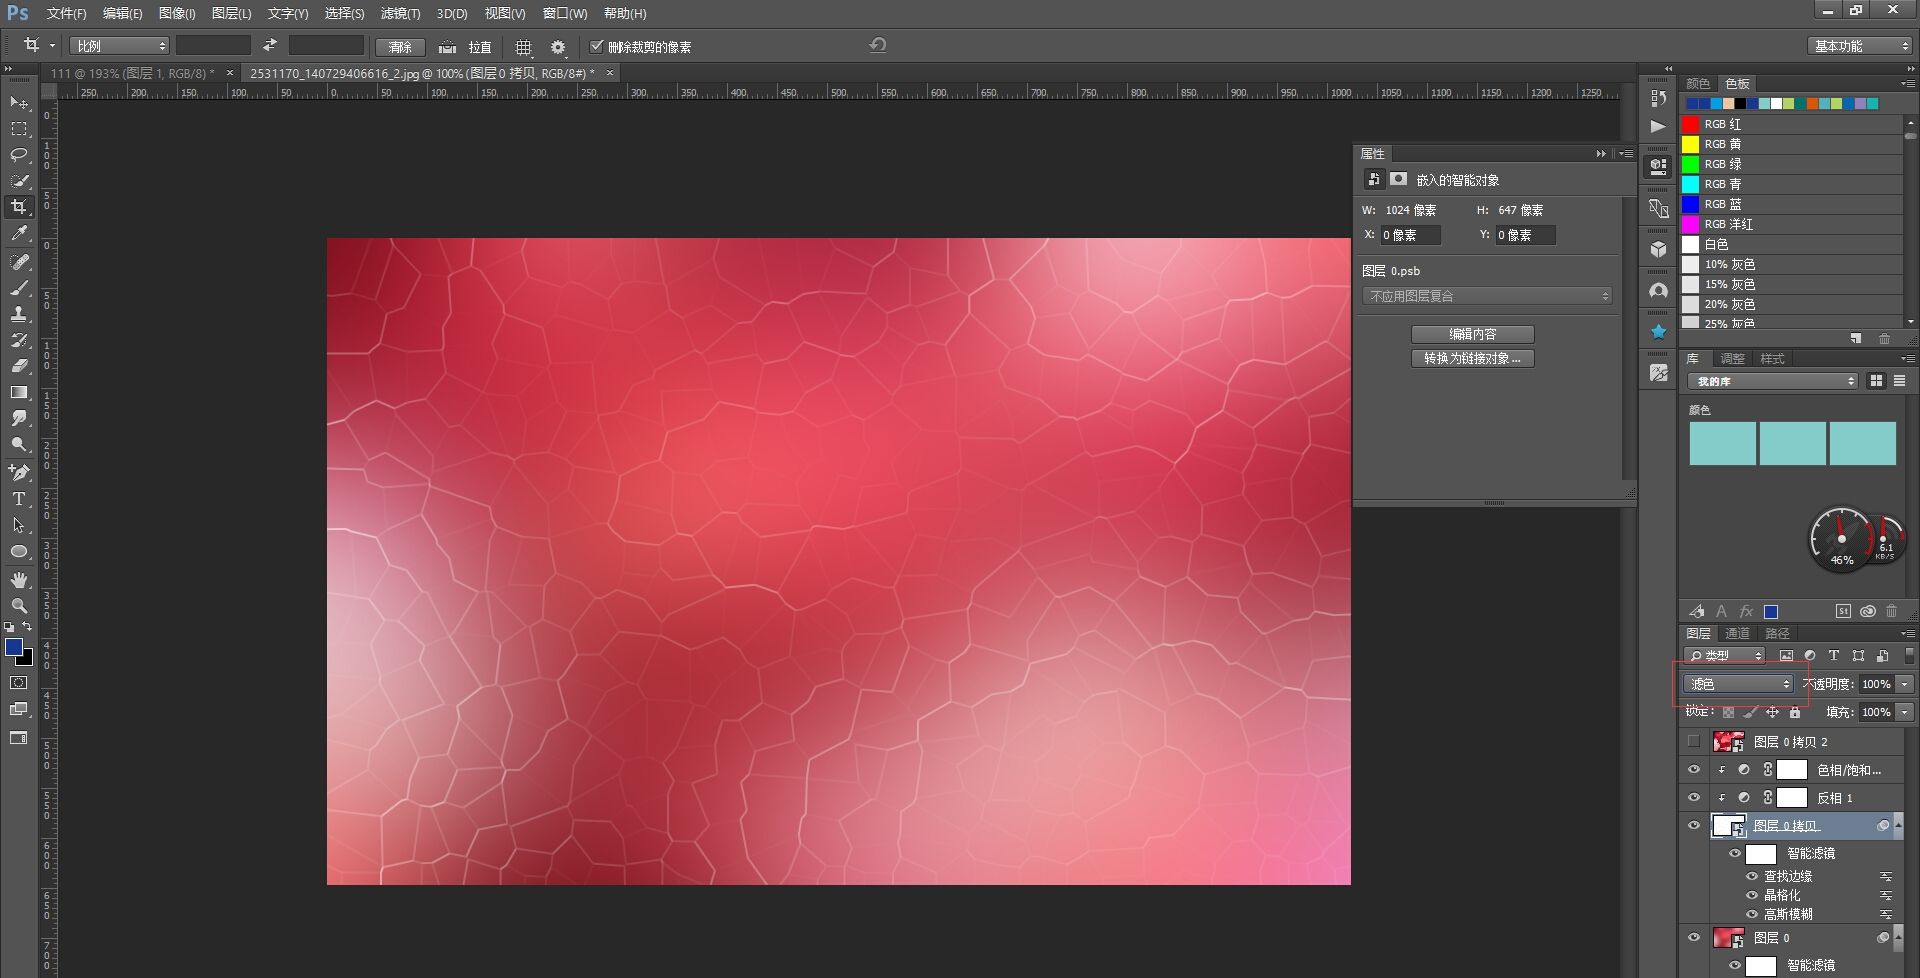Viewport: 1920px width, 978px height.
Task: Select the RGB 青 swatch
Action: [x=1691, y=184]
